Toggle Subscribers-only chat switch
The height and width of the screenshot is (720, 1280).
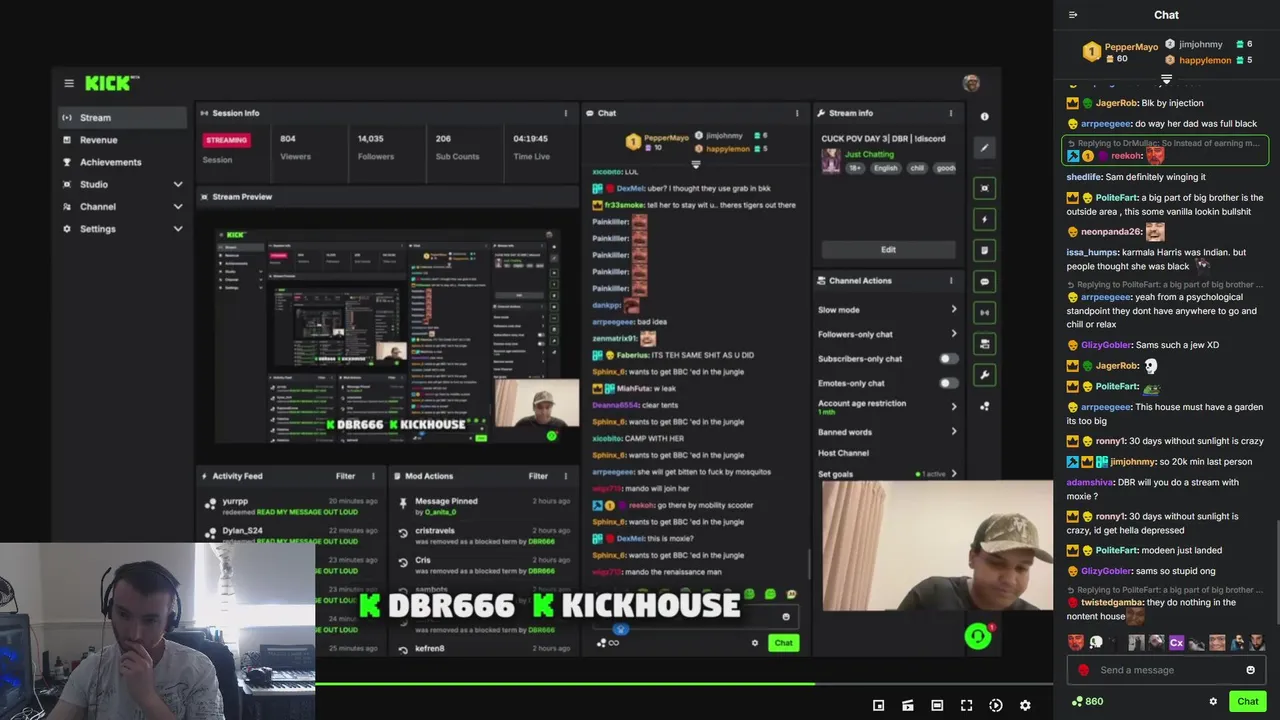[948, 358]
